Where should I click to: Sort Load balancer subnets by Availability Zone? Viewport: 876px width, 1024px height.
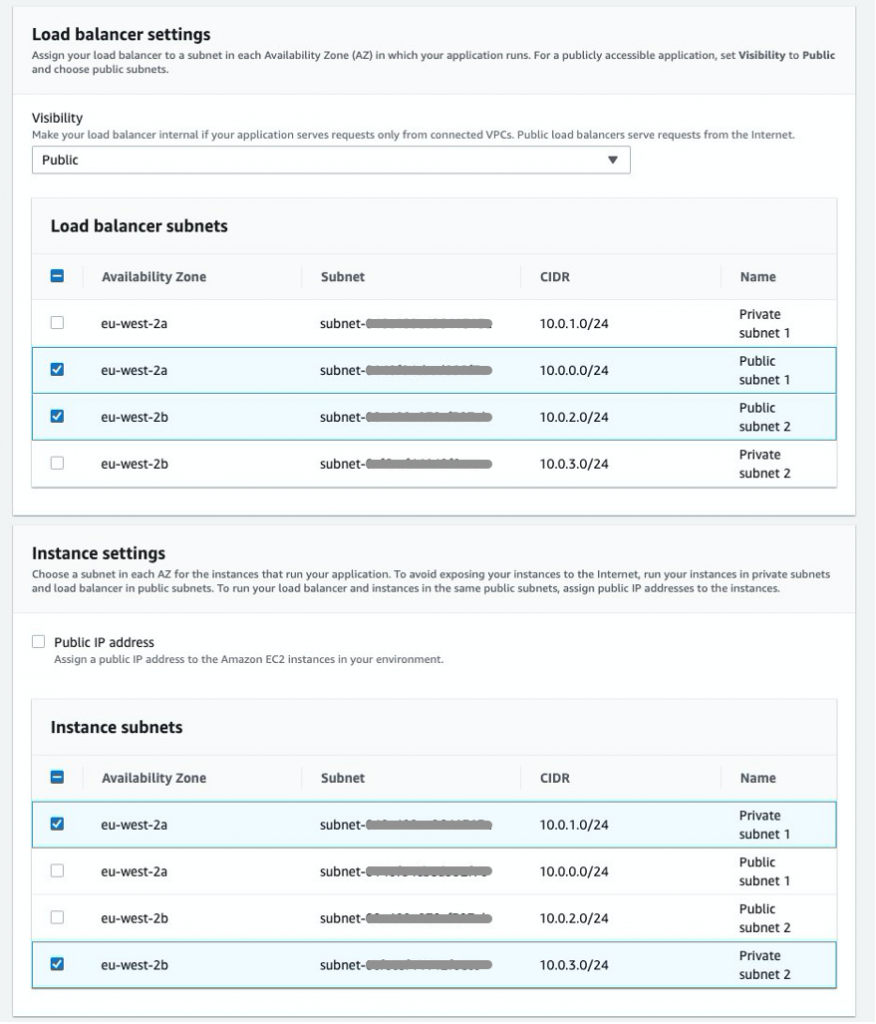click(153, 275)
